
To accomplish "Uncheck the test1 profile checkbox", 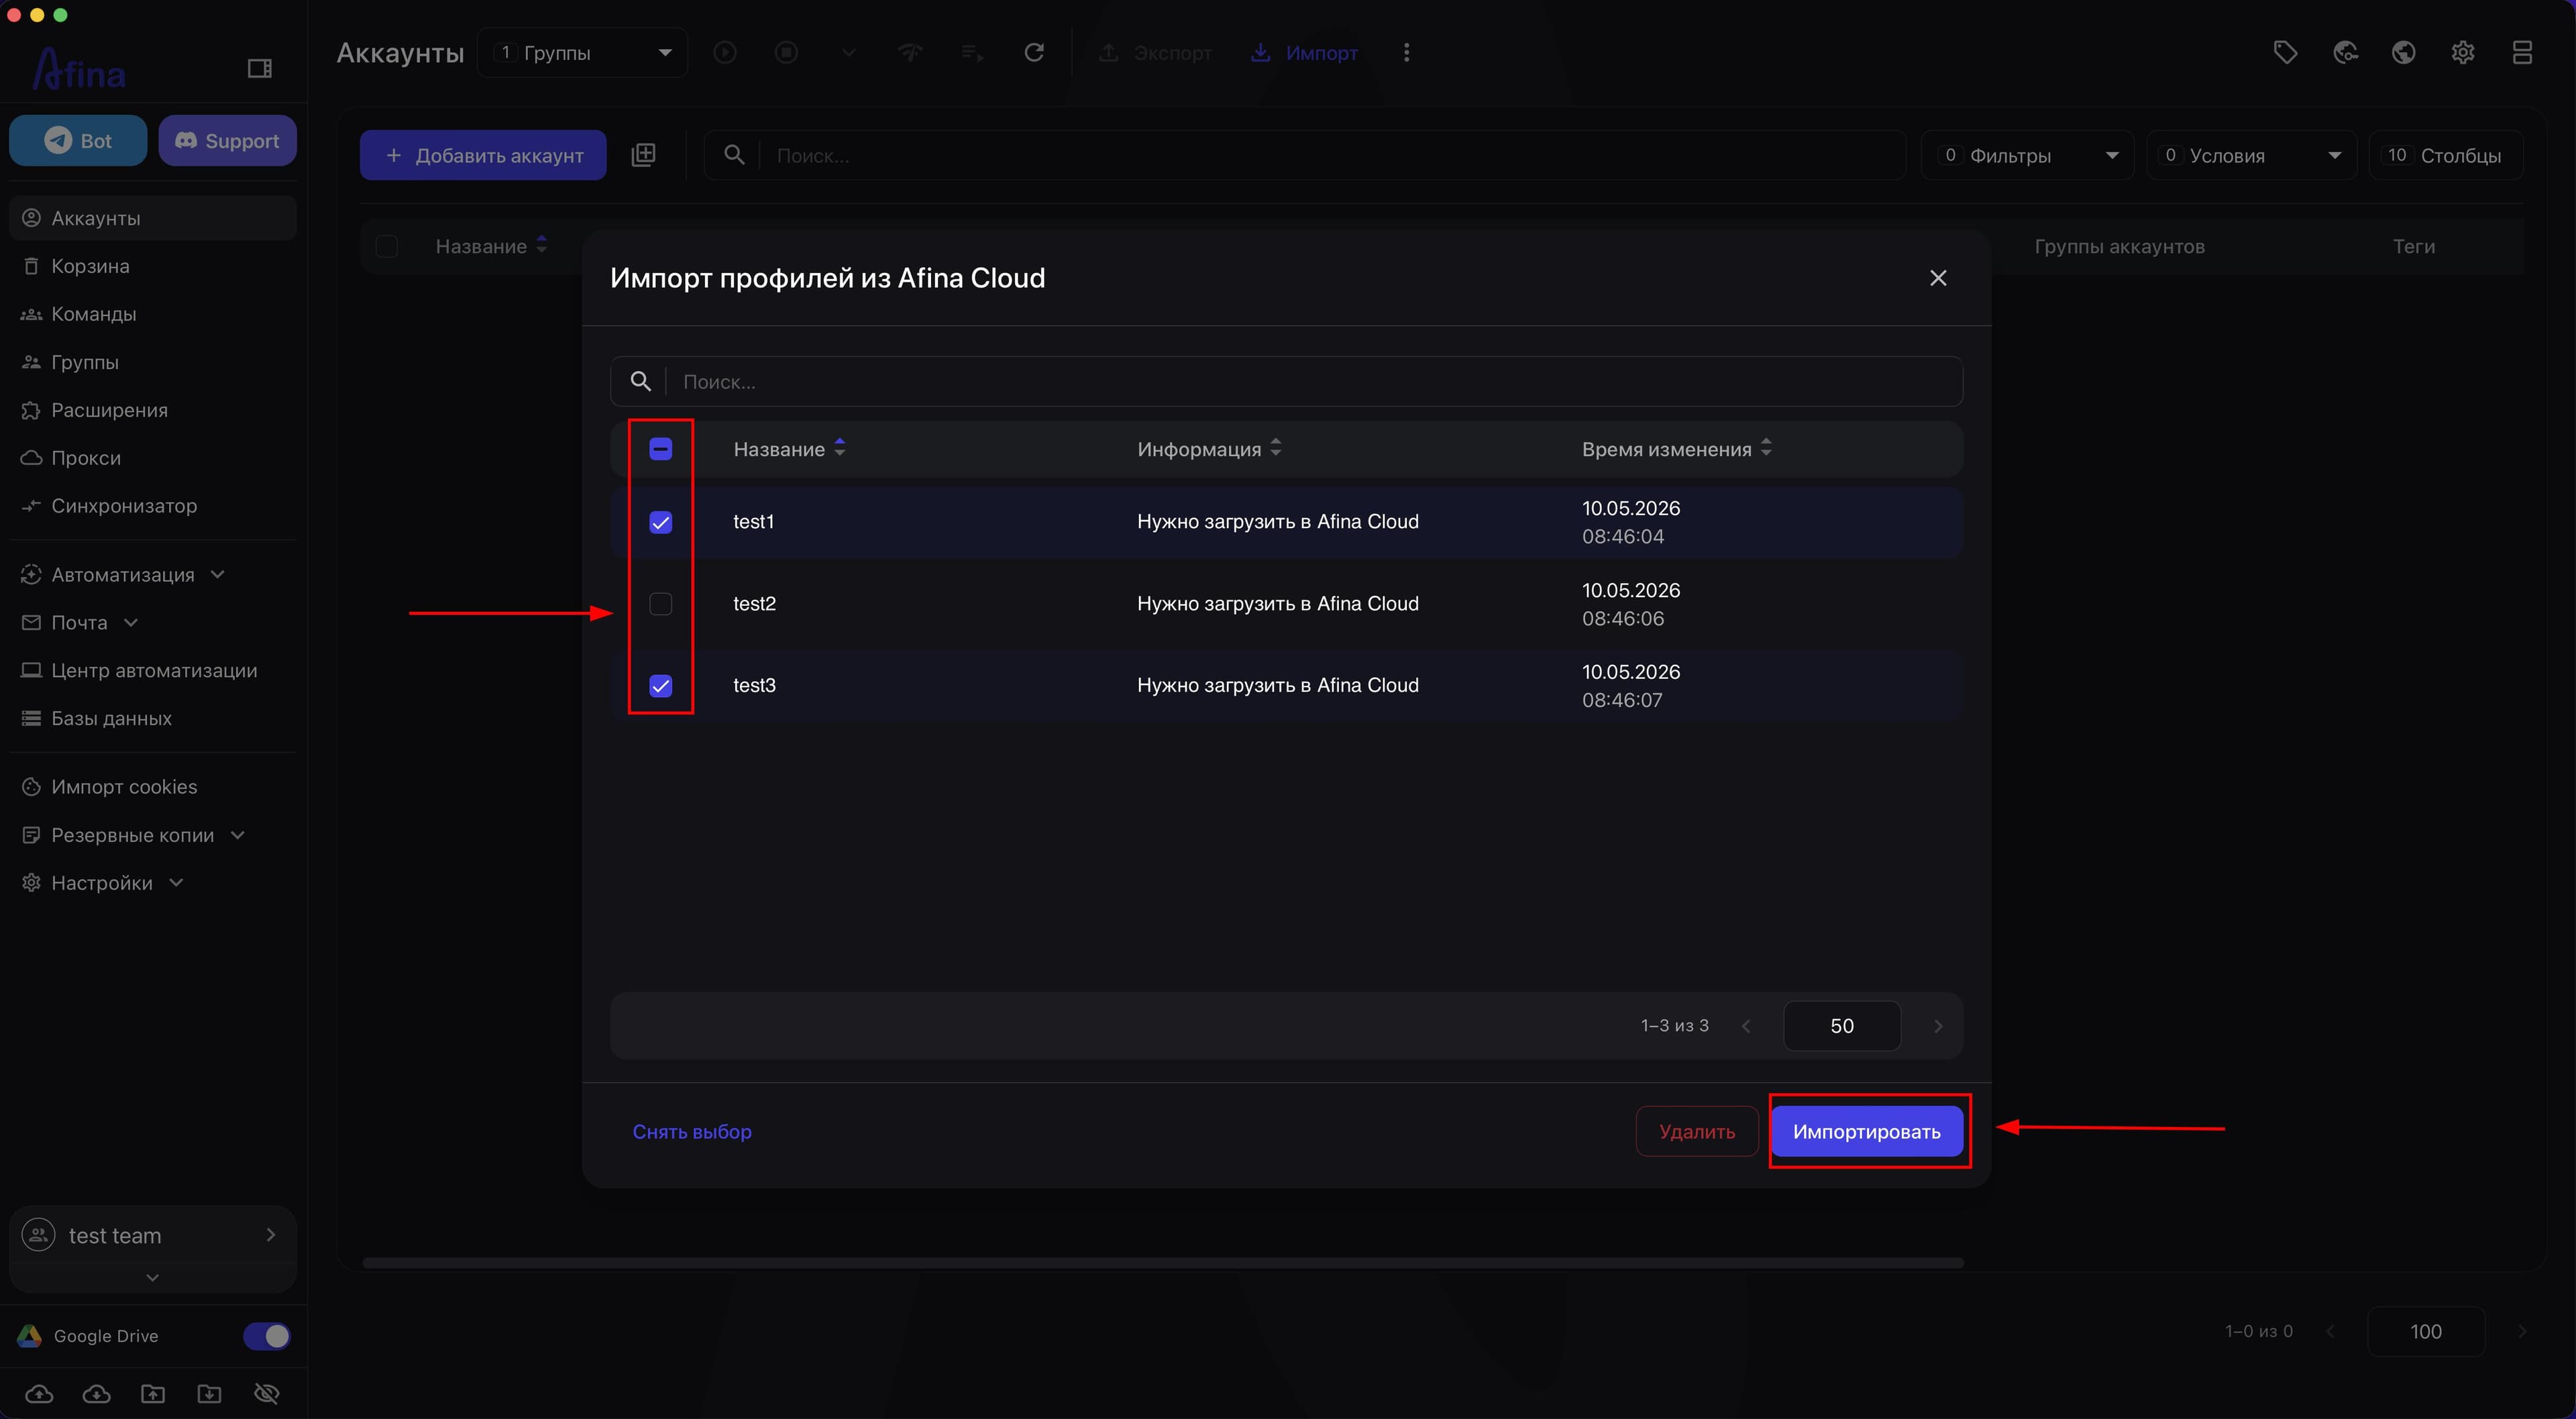I will coord(661,522).
